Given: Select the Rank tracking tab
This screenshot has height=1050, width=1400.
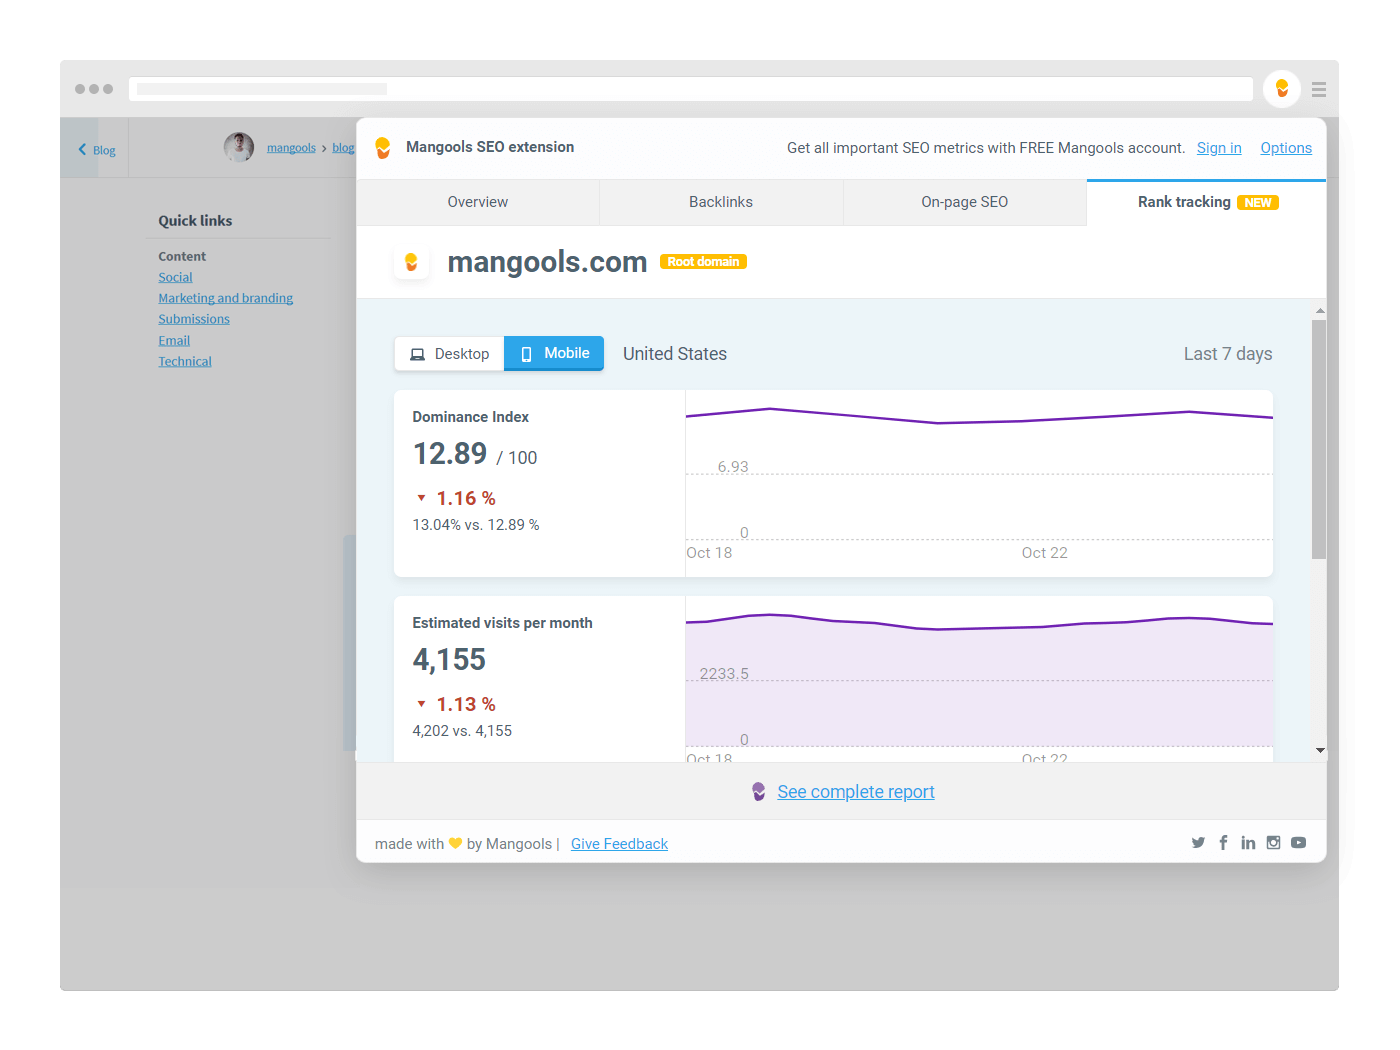Looking at the screenshot, I should [x=1207, y=202].
